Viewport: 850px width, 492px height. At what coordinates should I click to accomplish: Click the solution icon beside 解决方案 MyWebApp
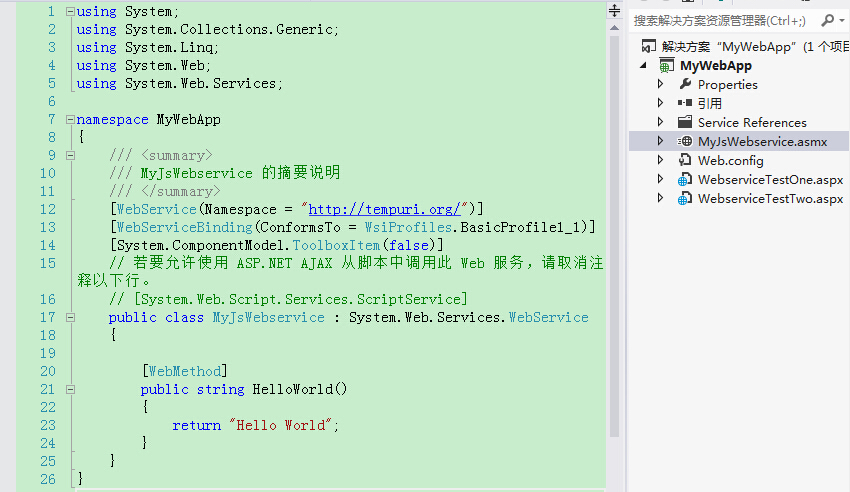pos(648,46)
